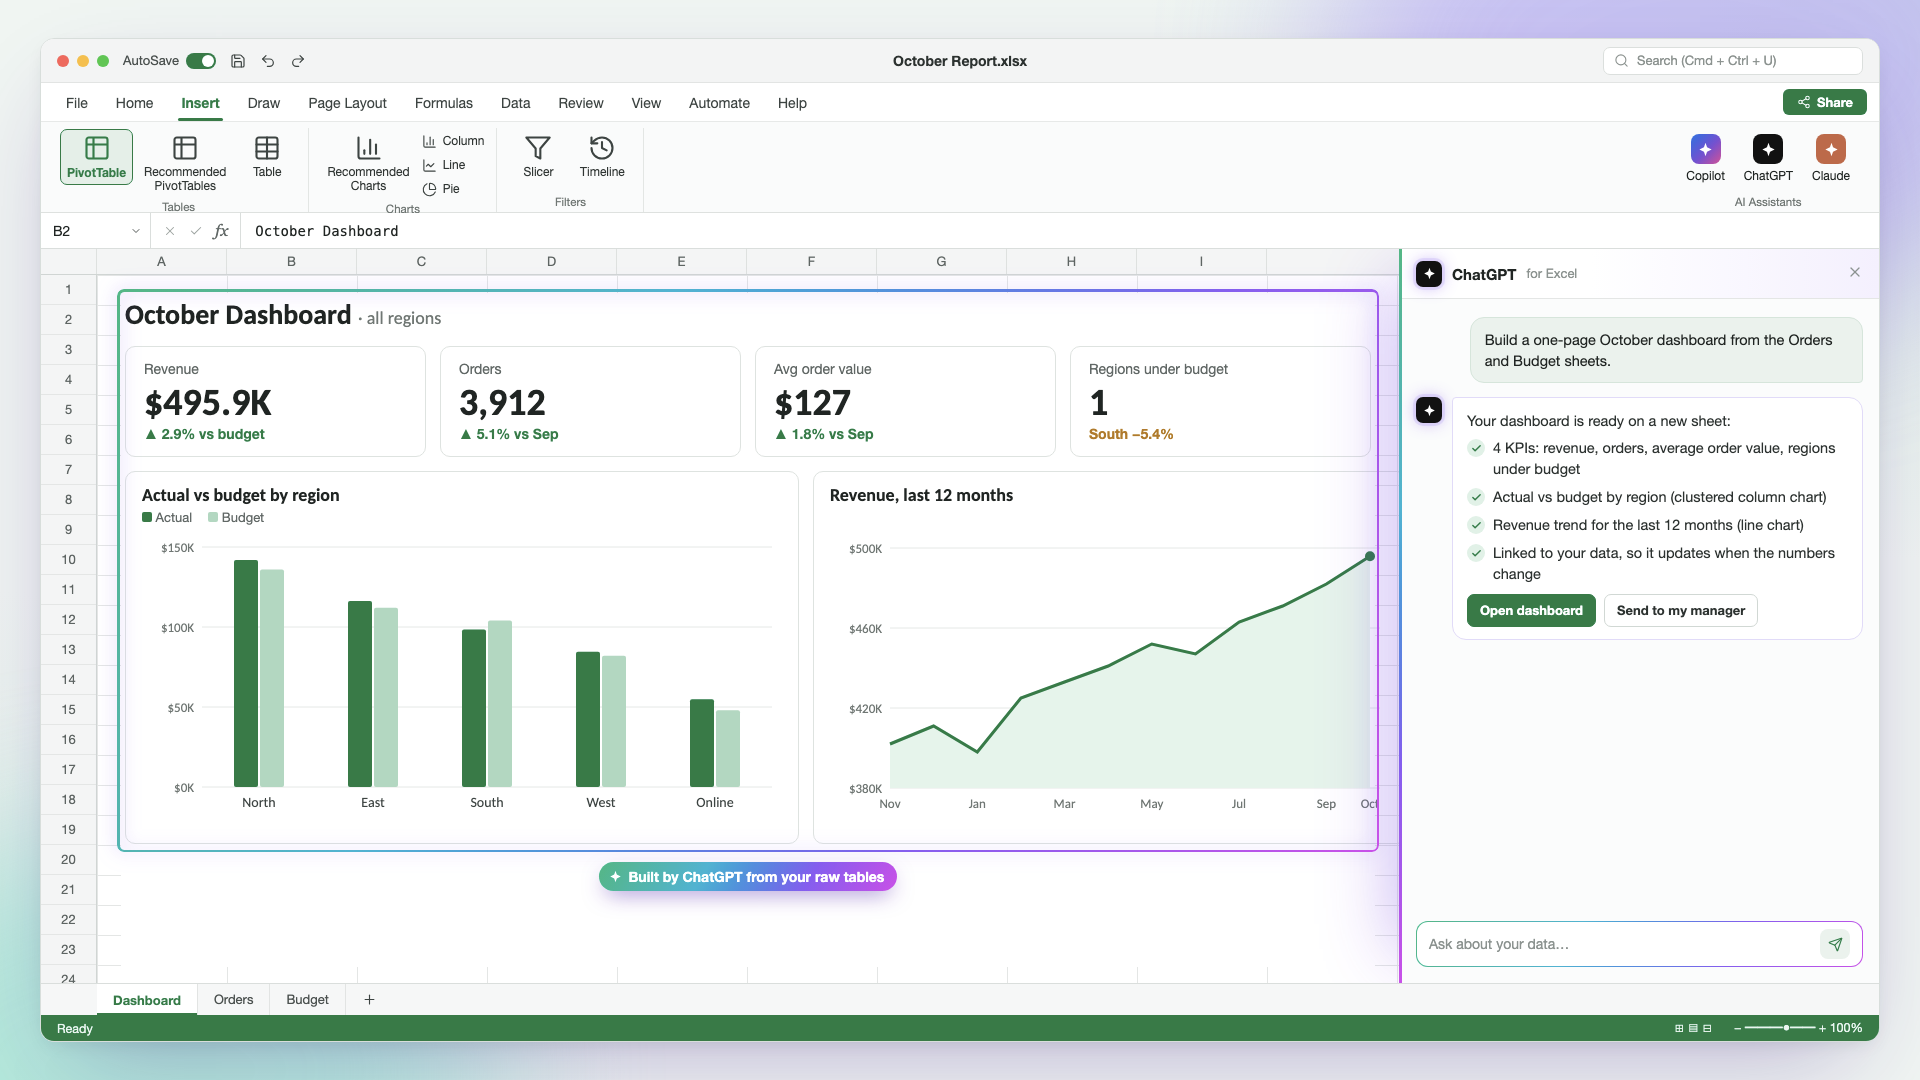The width and height of the screenshot is (1920, 1080).
Task: Redo the last action
Action: click(298, 61)
